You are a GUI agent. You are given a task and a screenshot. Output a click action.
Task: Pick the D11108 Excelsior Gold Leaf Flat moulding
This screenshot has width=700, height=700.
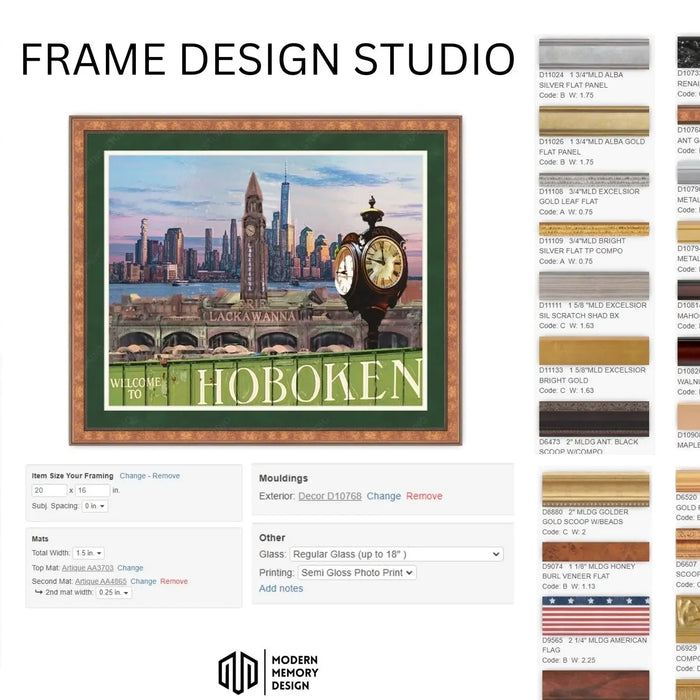click(594, 180)
